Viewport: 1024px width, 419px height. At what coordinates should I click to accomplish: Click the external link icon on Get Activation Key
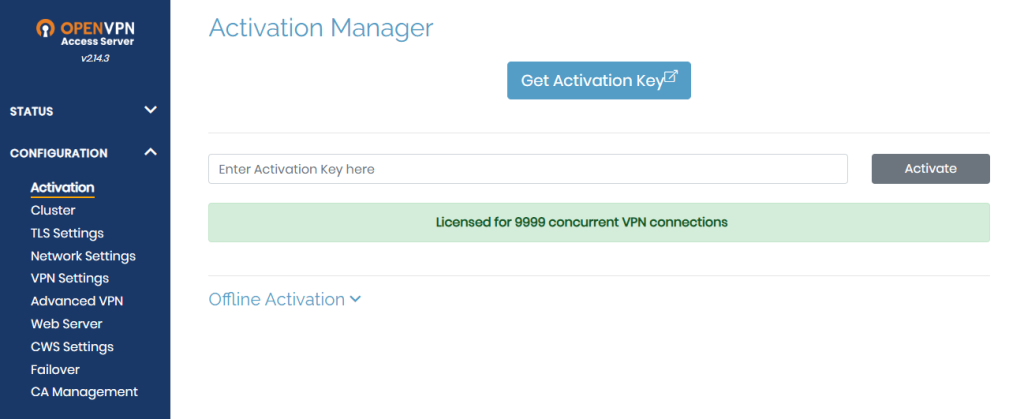point(672,78)
